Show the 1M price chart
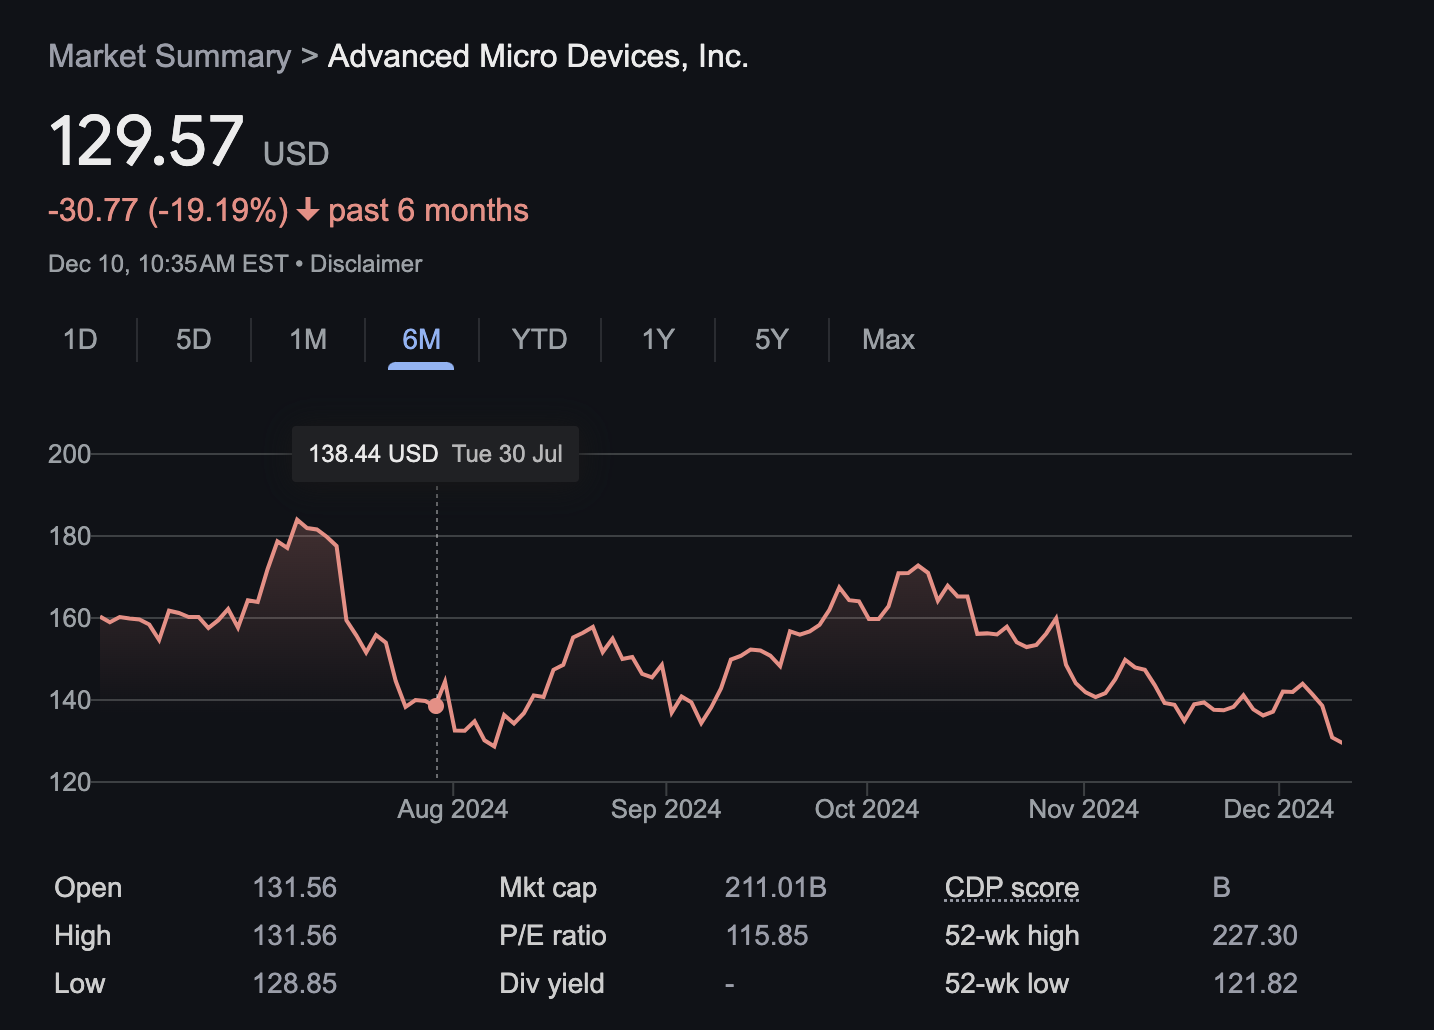Screen dimensions: 1434x1030 (308, 340)
